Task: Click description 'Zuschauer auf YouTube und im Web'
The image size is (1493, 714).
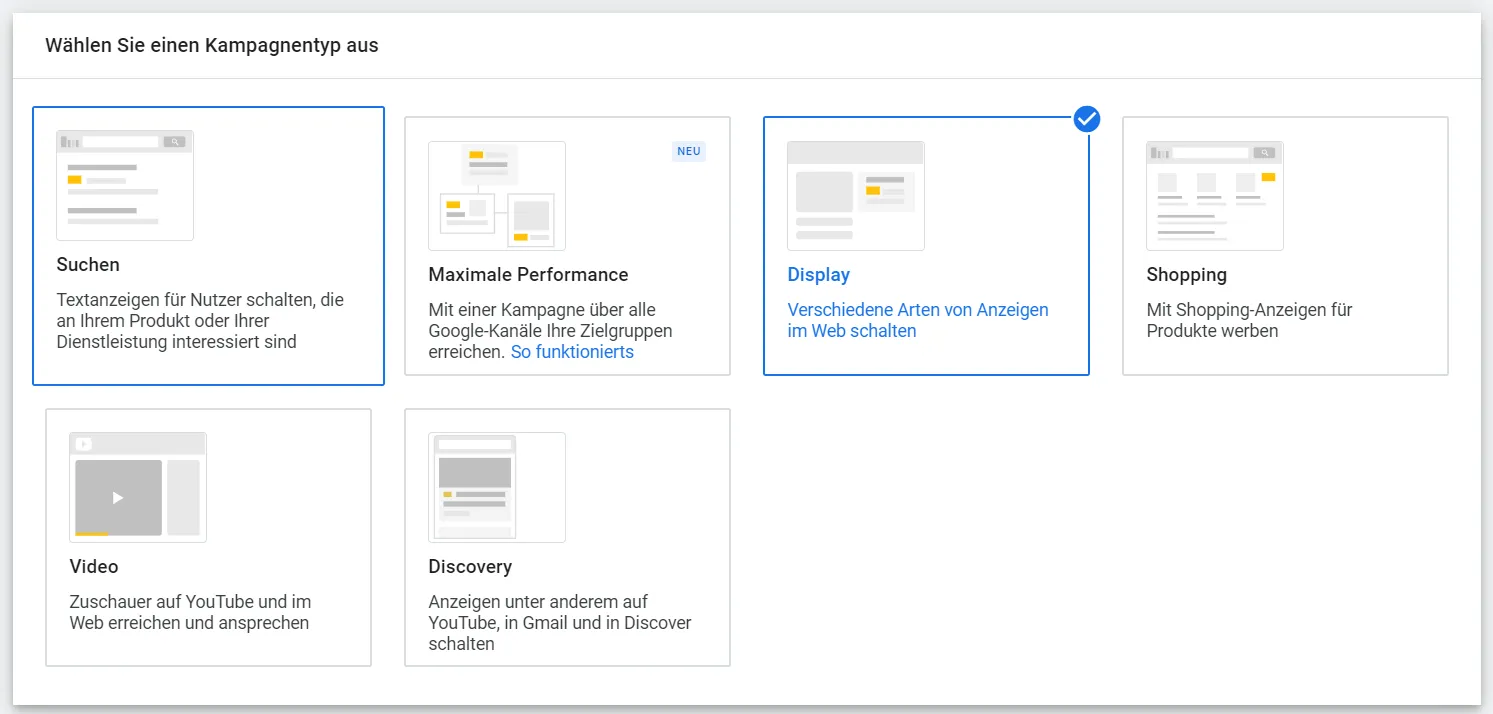Action: [190, 612]
